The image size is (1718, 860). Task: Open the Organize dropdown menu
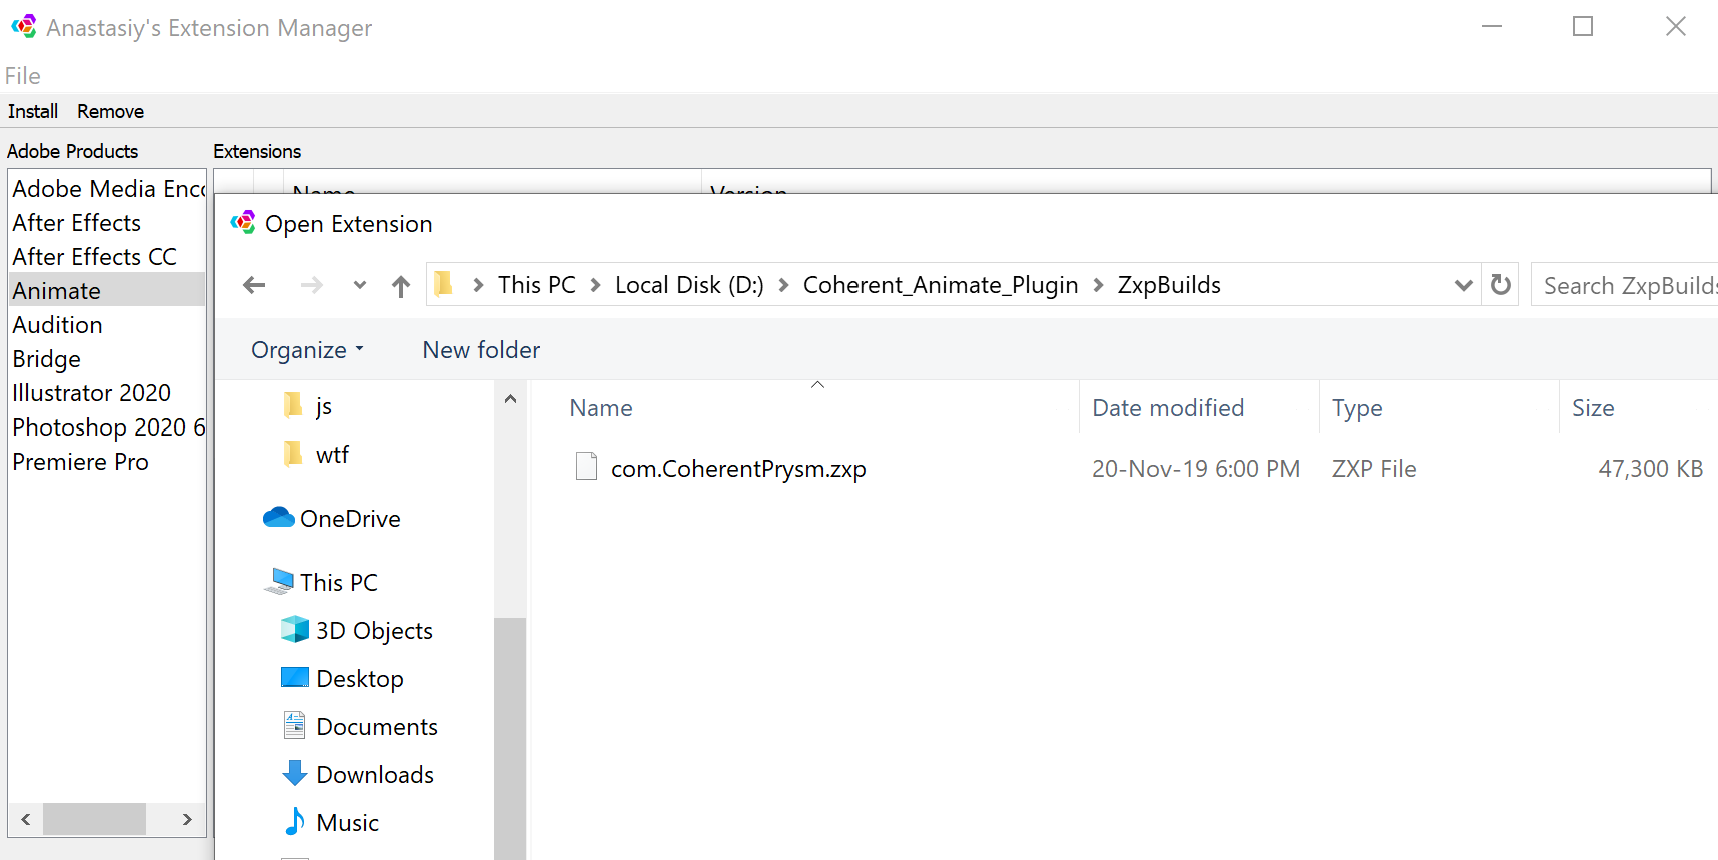click(x=307, y=350)
